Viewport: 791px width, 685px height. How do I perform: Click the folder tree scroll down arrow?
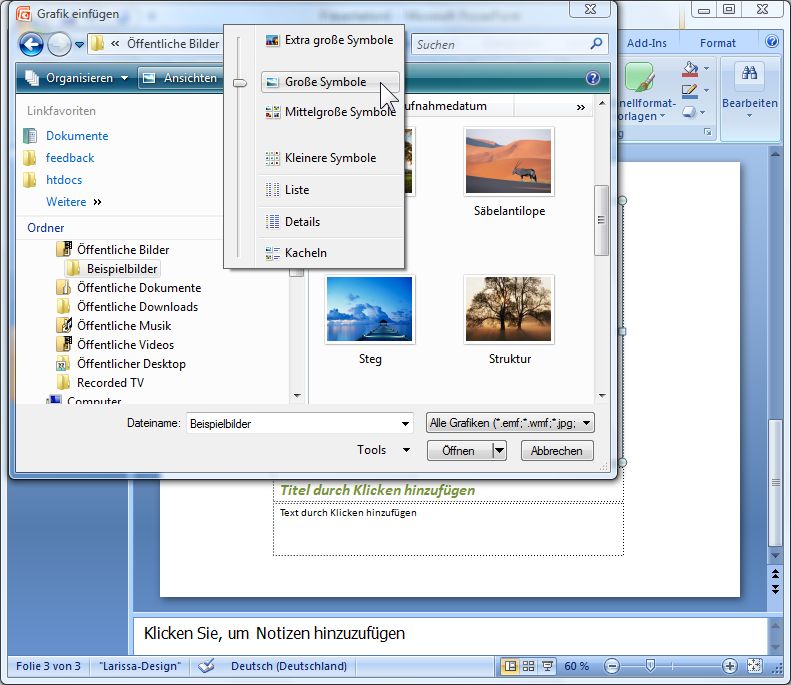(x=297, y=395)
